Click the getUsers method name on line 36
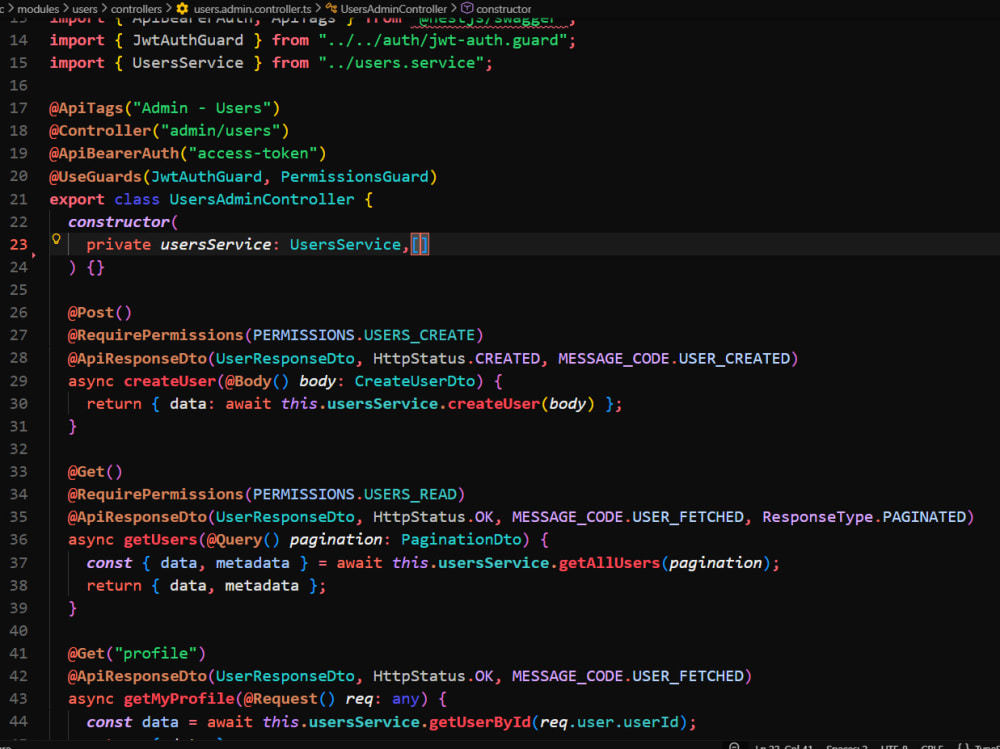Image resolution: width=1000 pixels, height=749 pixels. pos(160,540)
